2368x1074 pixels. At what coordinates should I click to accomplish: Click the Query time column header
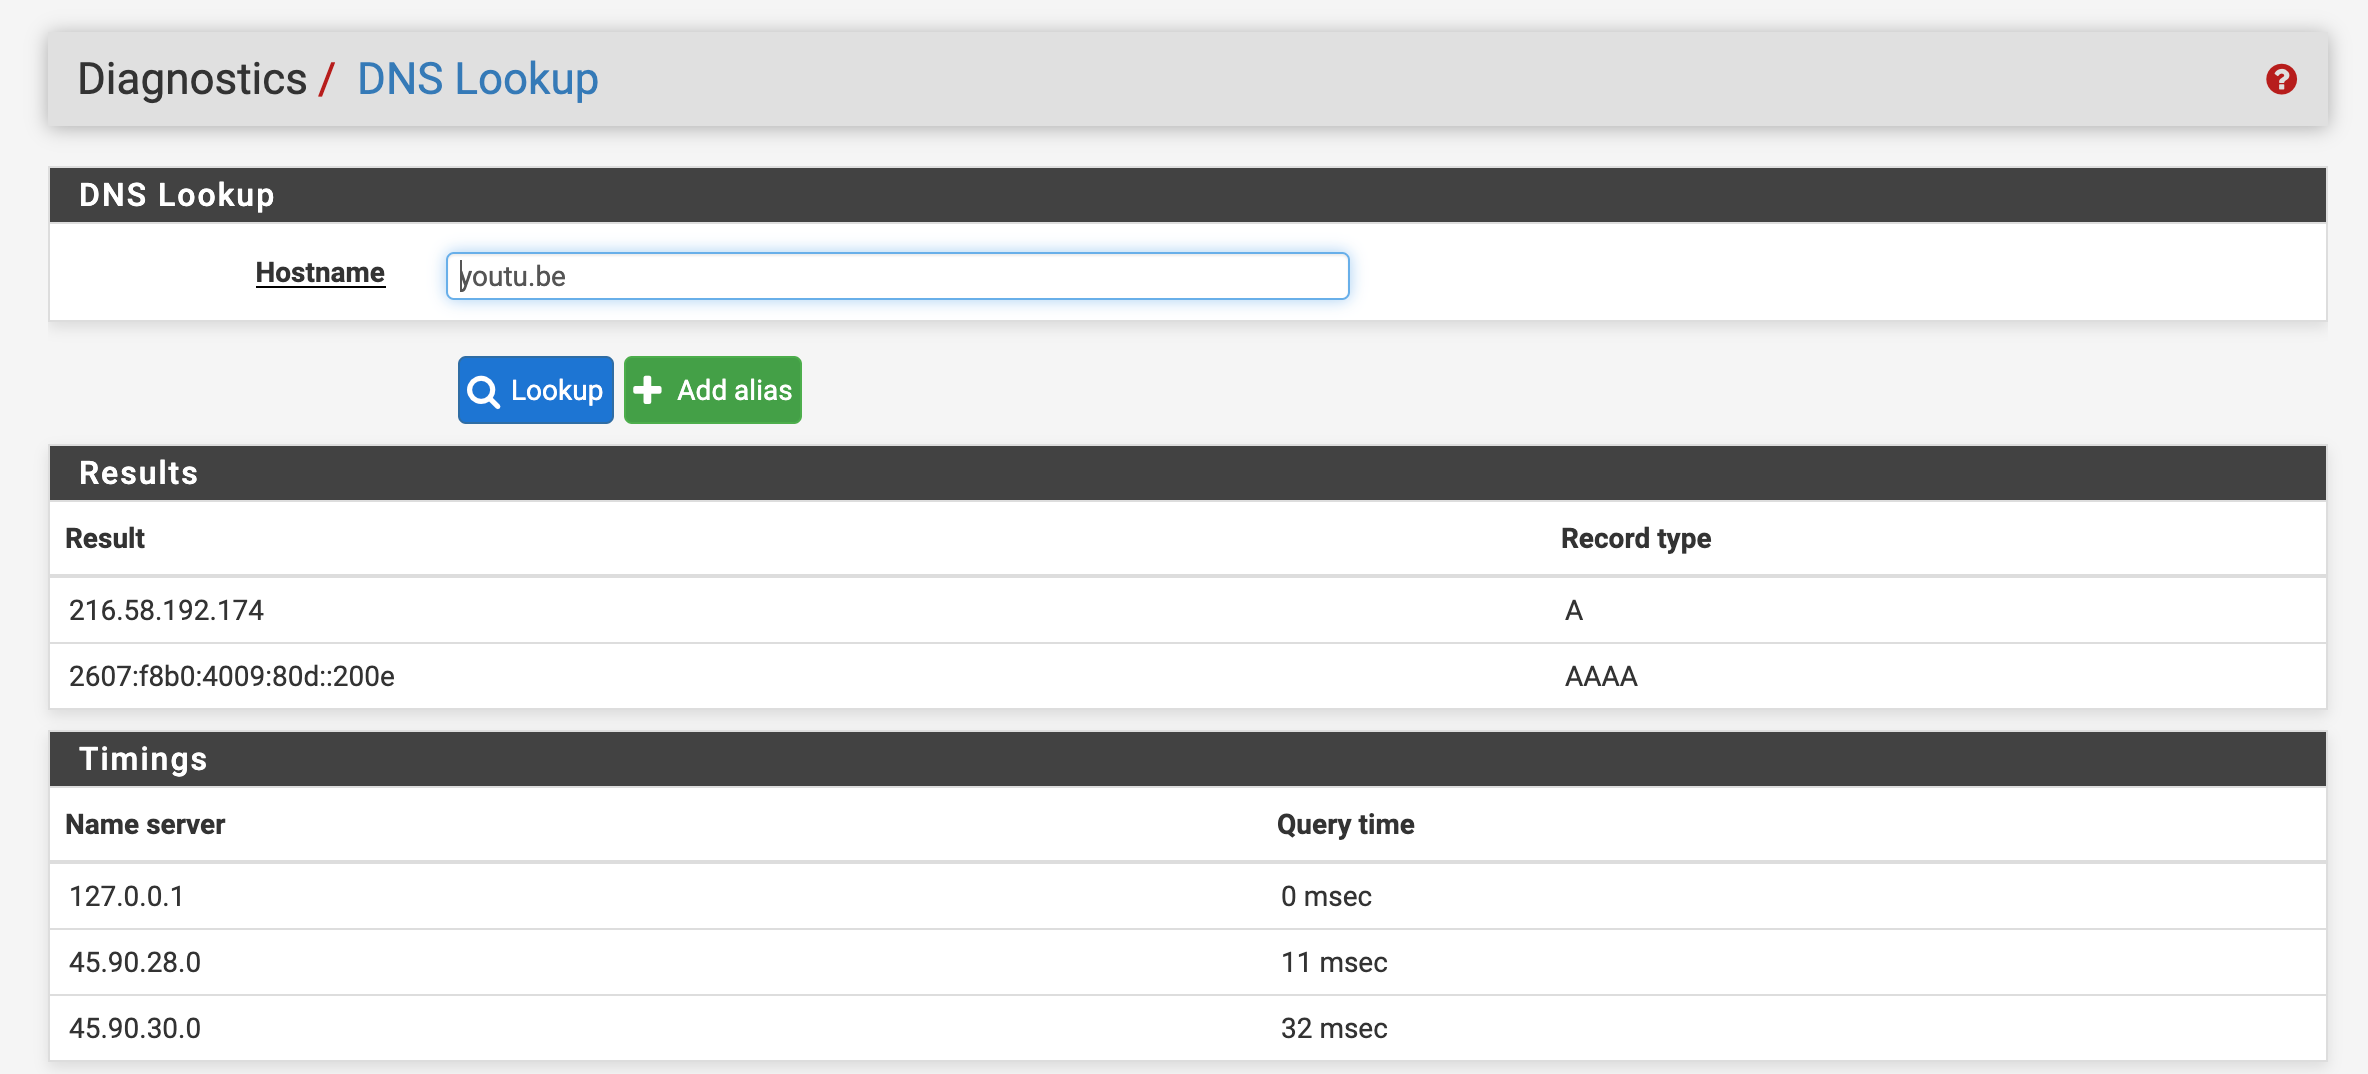(1345, 824)
